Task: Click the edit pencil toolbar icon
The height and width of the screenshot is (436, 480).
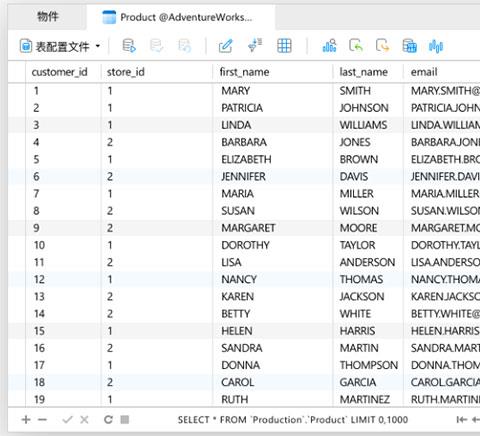Action: 226,46
